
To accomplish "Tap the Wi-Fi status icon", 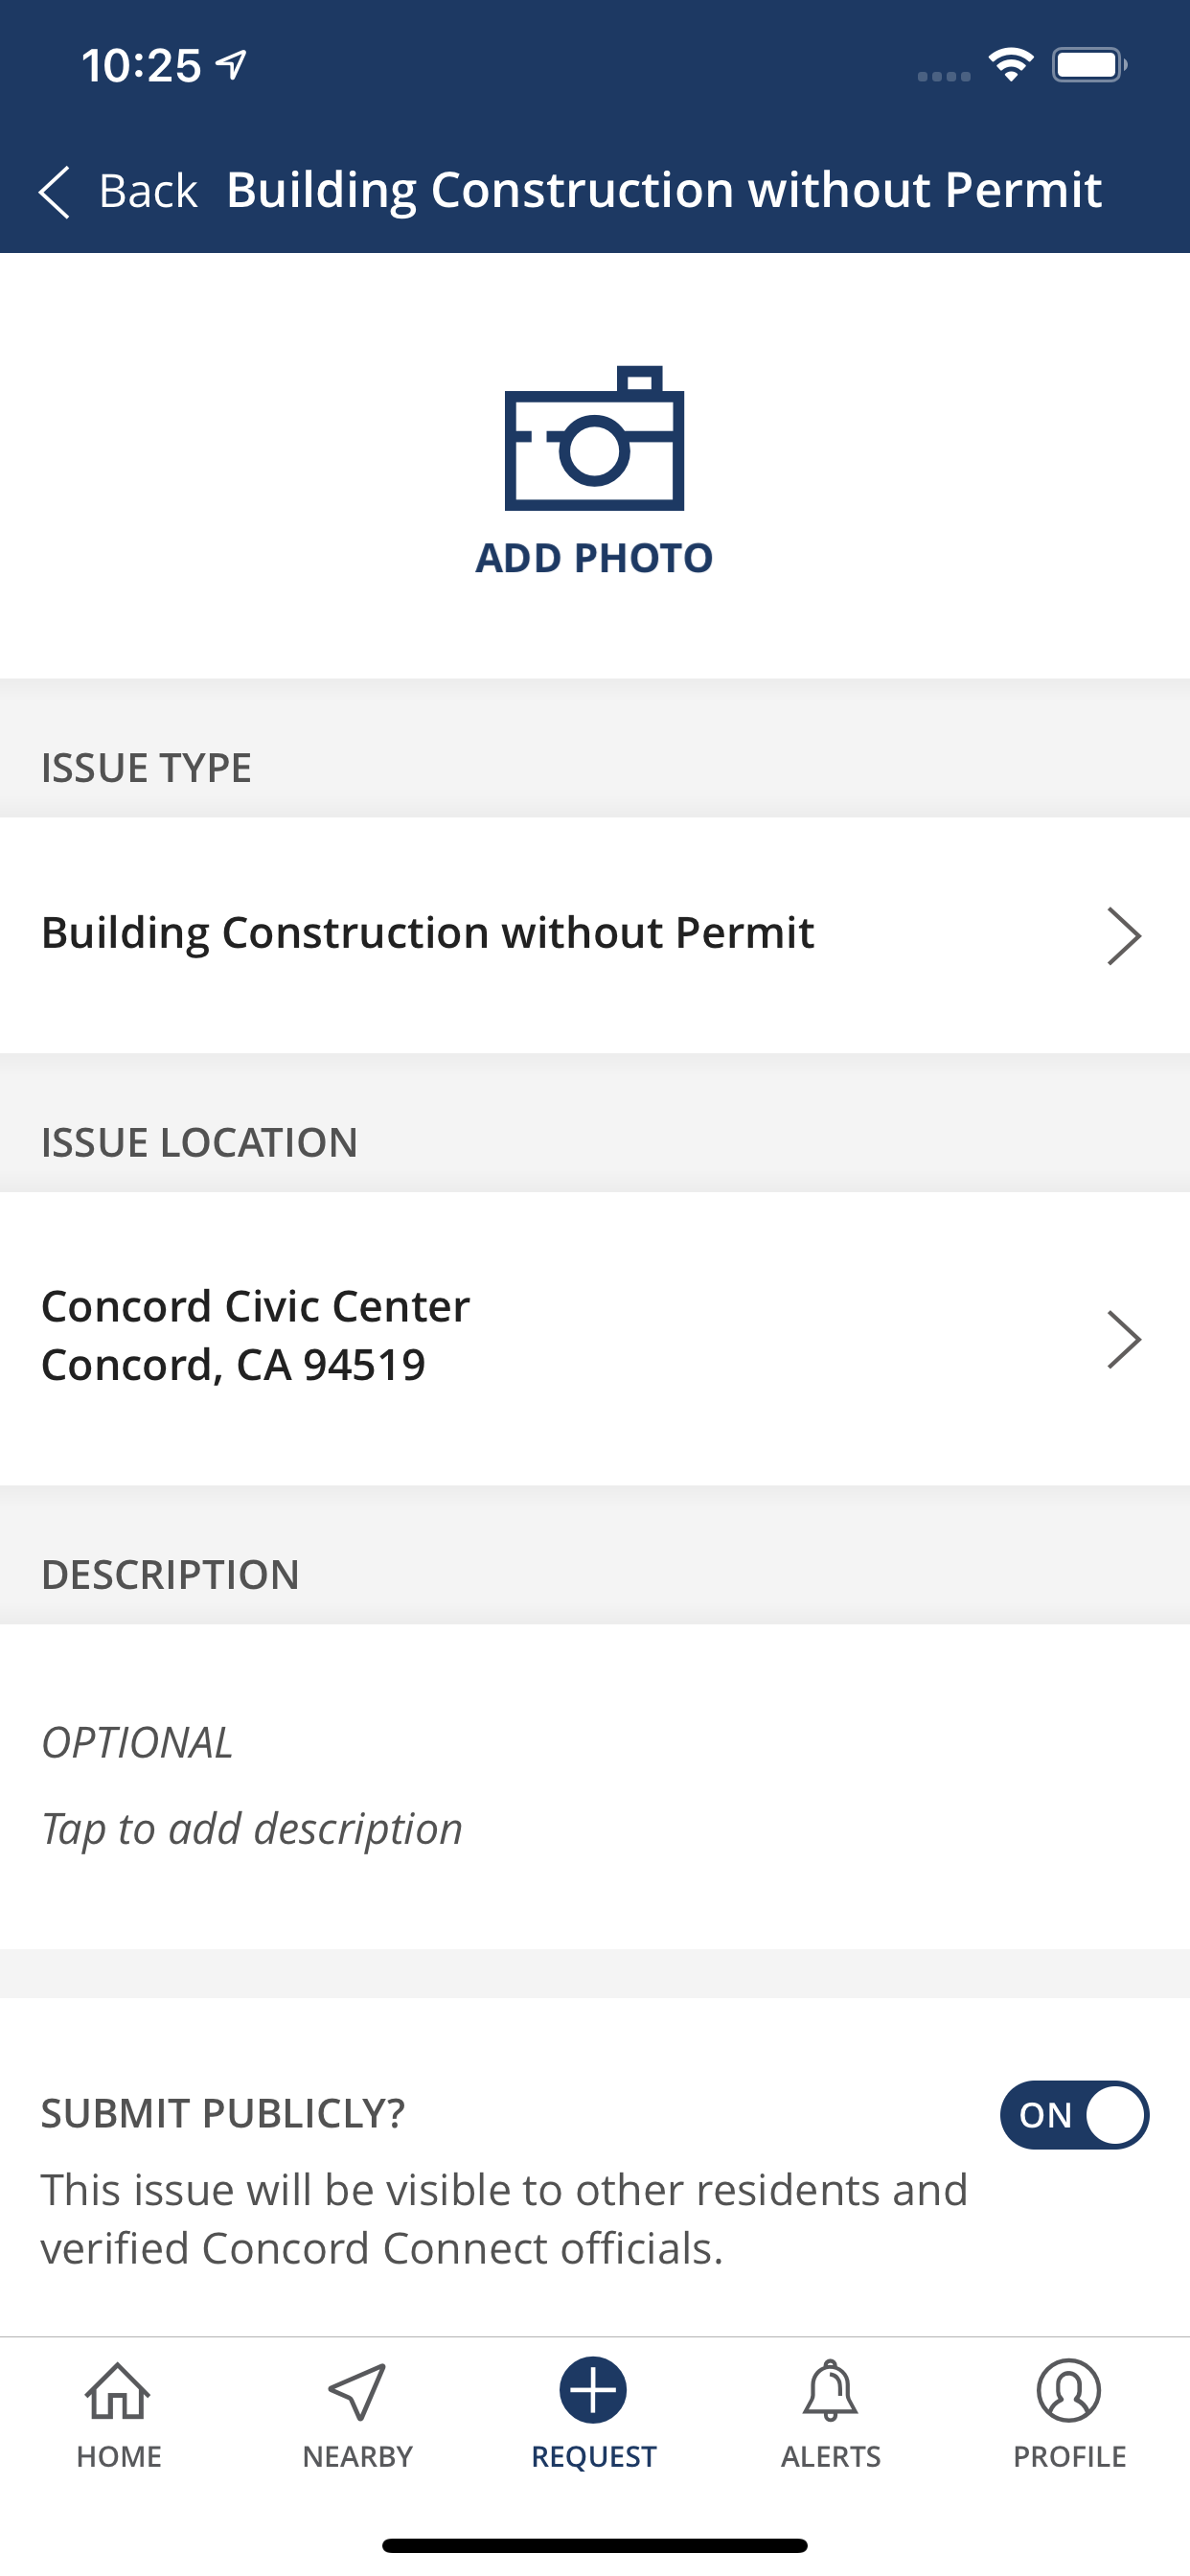I will [1011, 65].
